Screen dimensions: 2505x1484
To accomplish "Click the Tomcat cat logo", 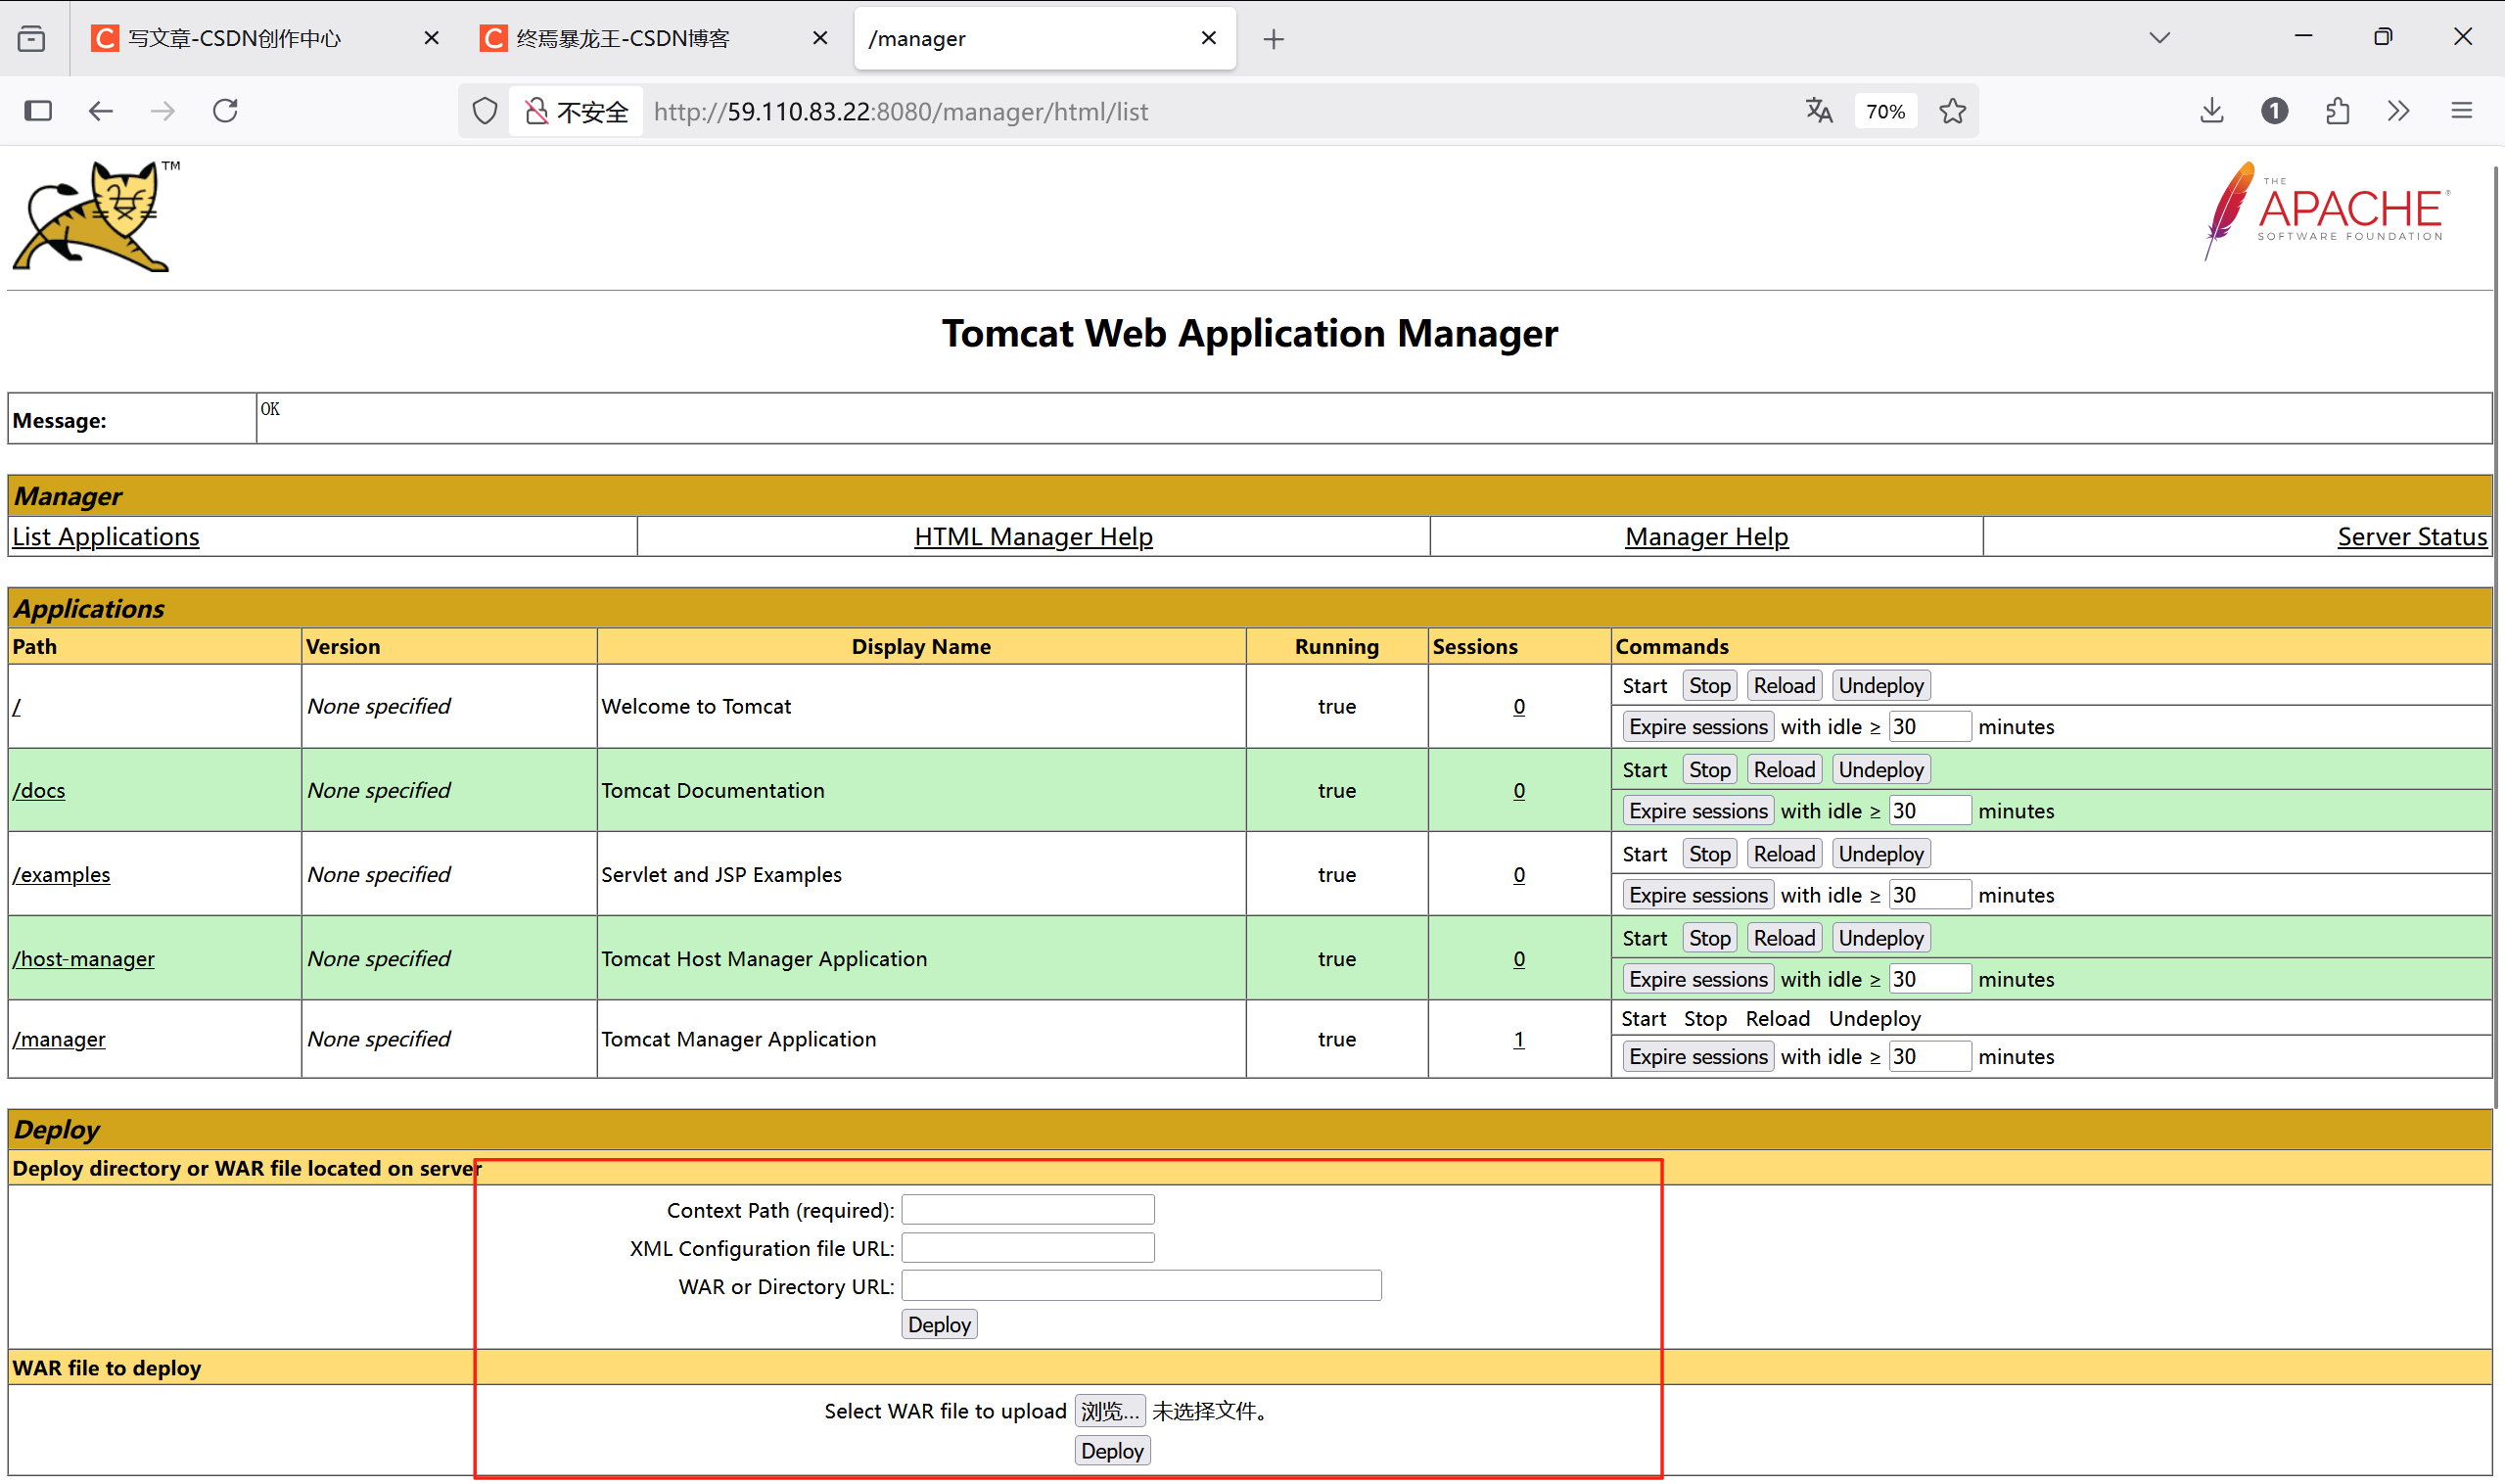I will coord(96,215).
